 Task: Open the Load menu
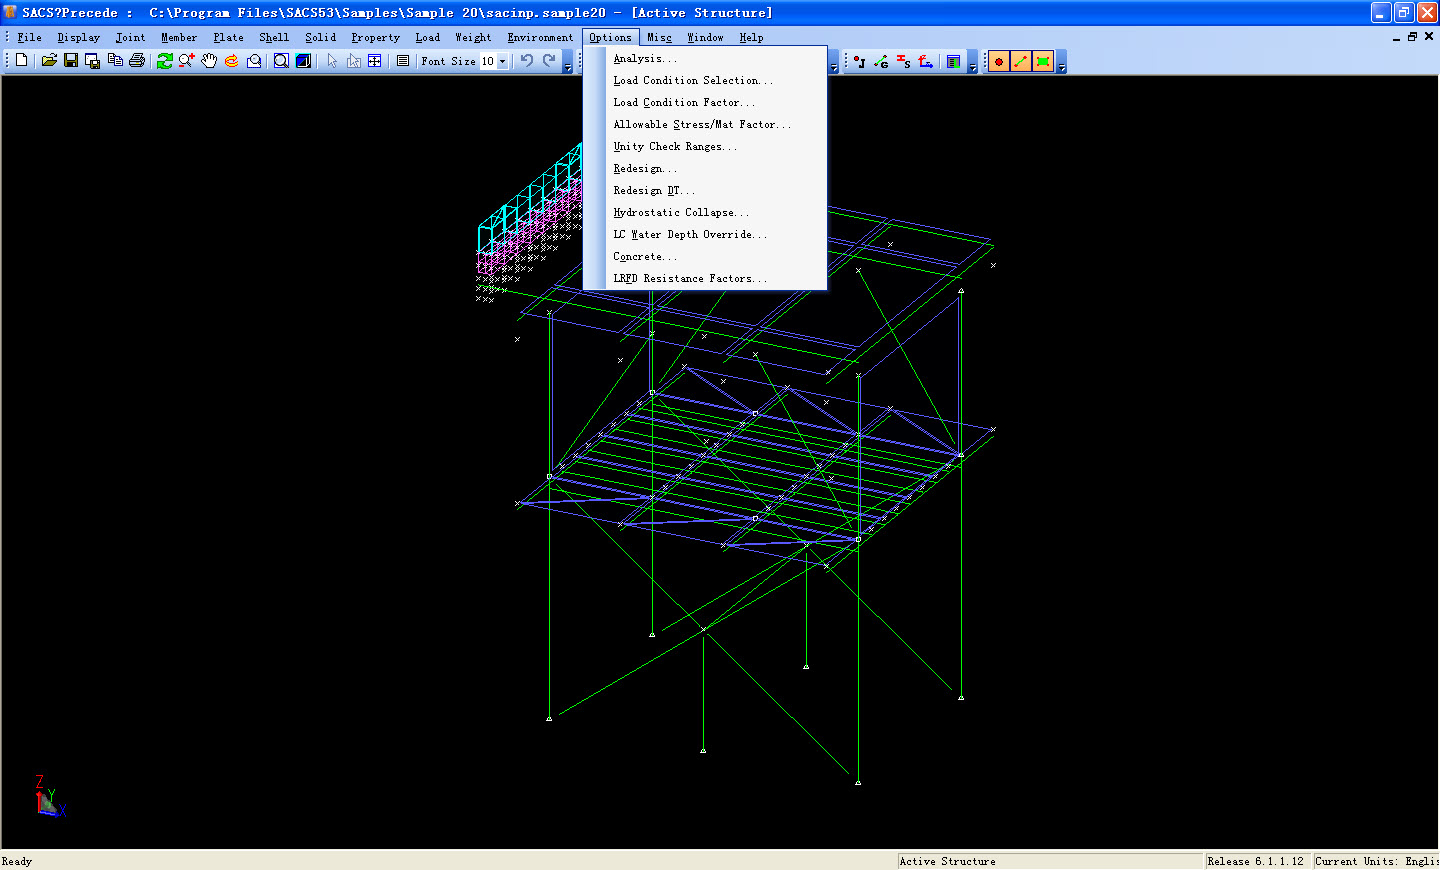point(427,37)
